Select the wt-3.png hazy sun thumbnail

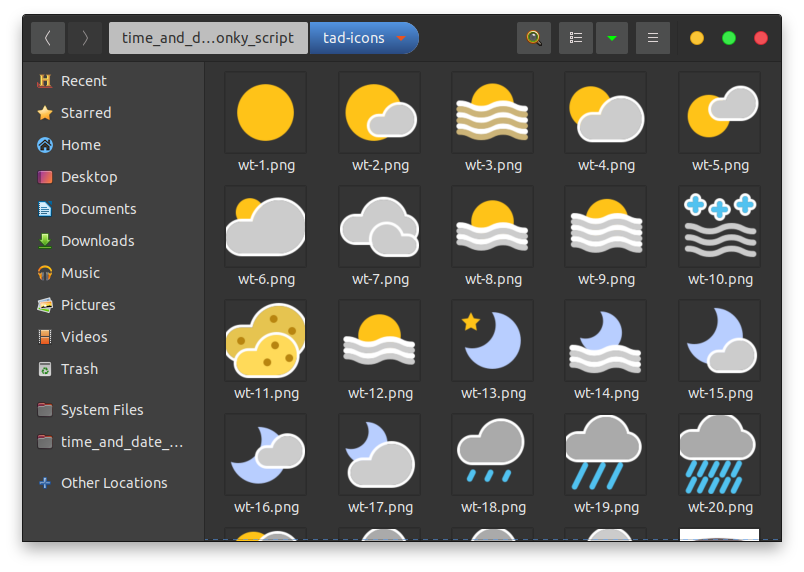pos(492,113)
